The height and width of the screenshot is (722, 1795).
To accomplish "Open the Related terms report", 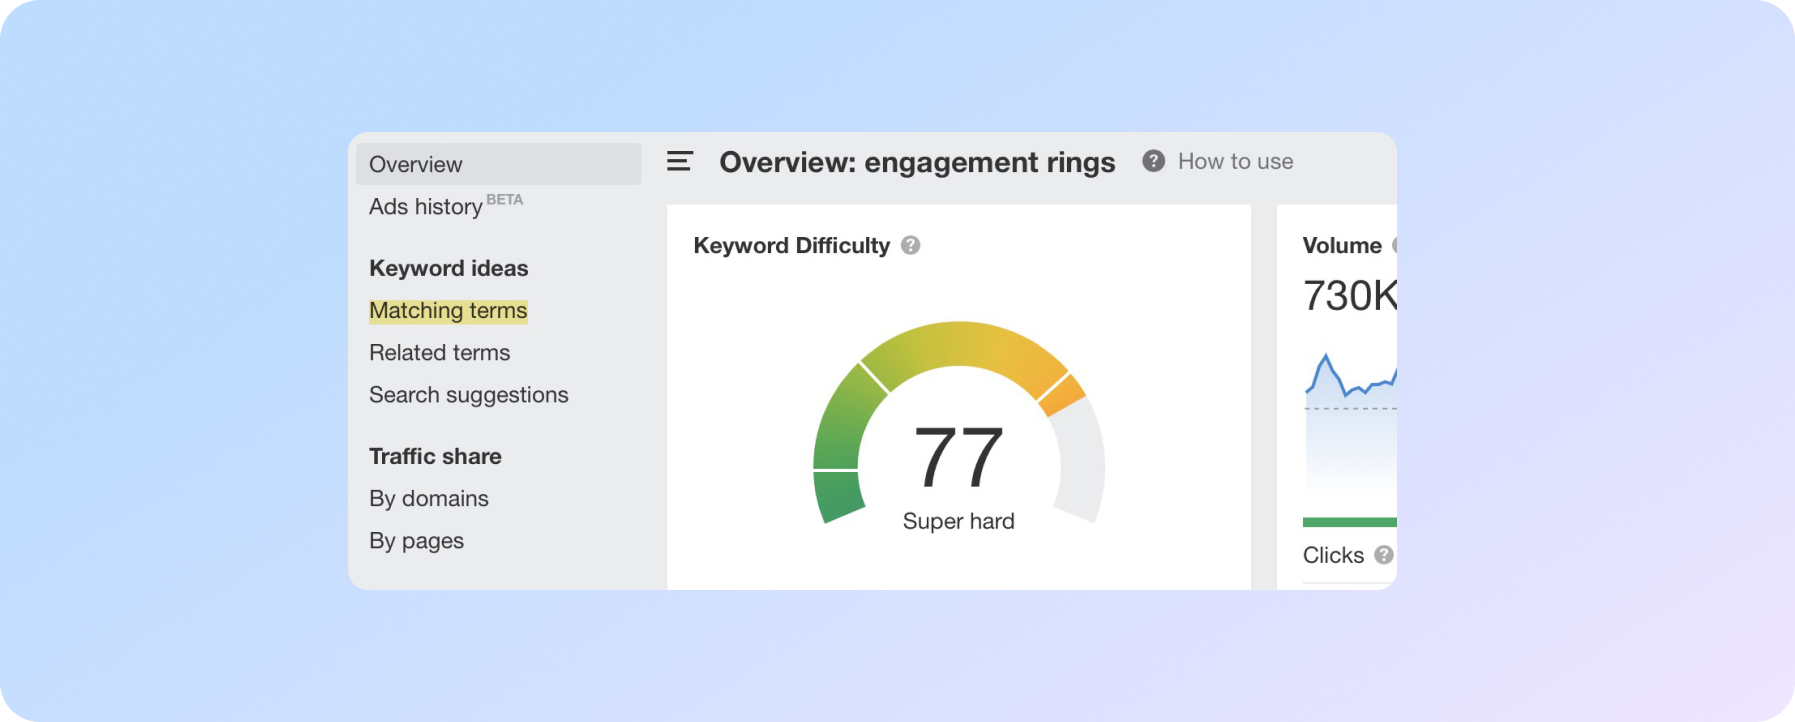I will coord(439,353).
